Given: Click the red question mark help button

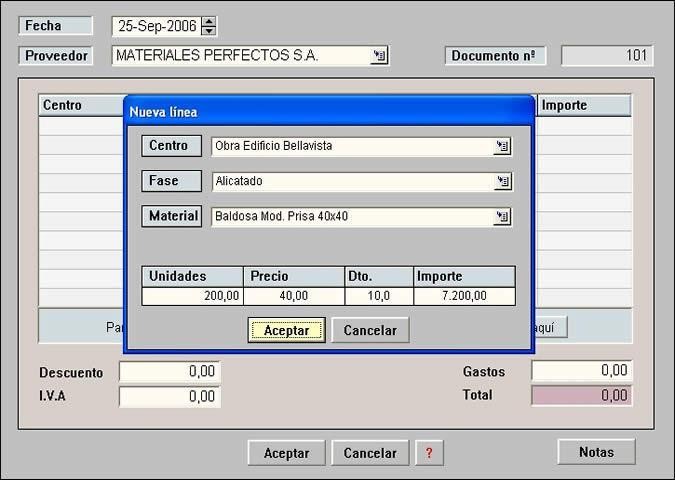Looking at the screenshot, I should 429,453.
